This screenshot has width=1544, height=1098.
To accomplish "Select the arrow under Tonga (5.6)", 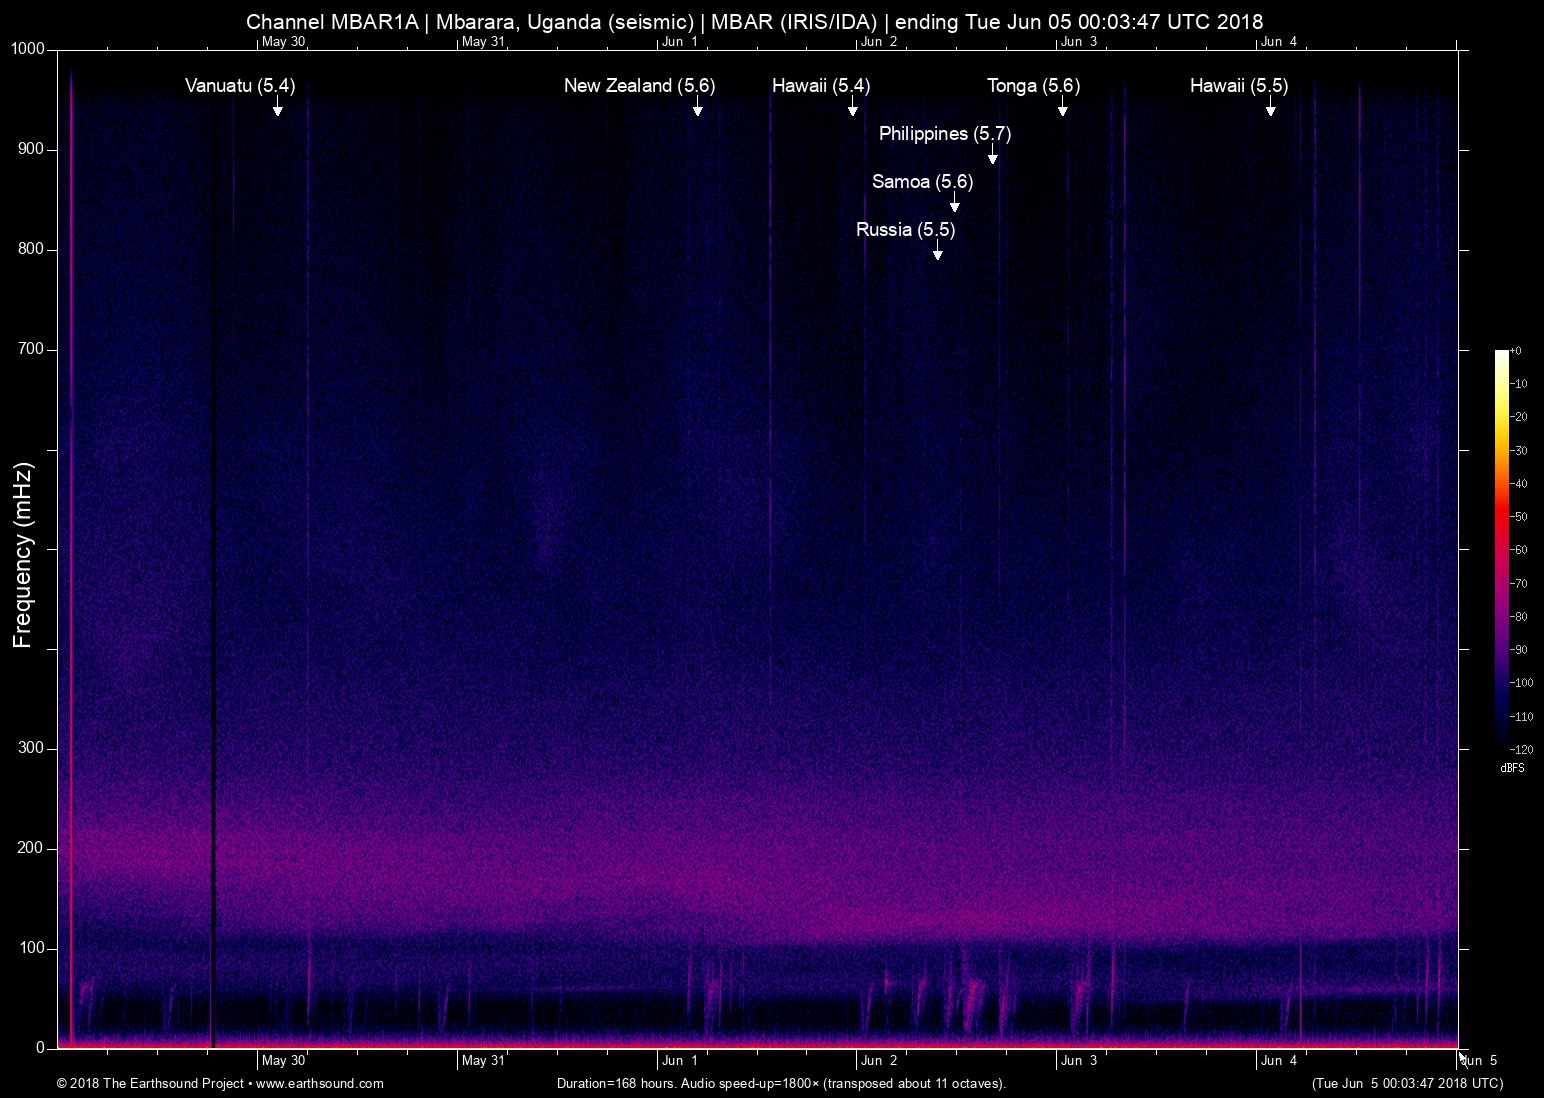I will coord(1063,108).
